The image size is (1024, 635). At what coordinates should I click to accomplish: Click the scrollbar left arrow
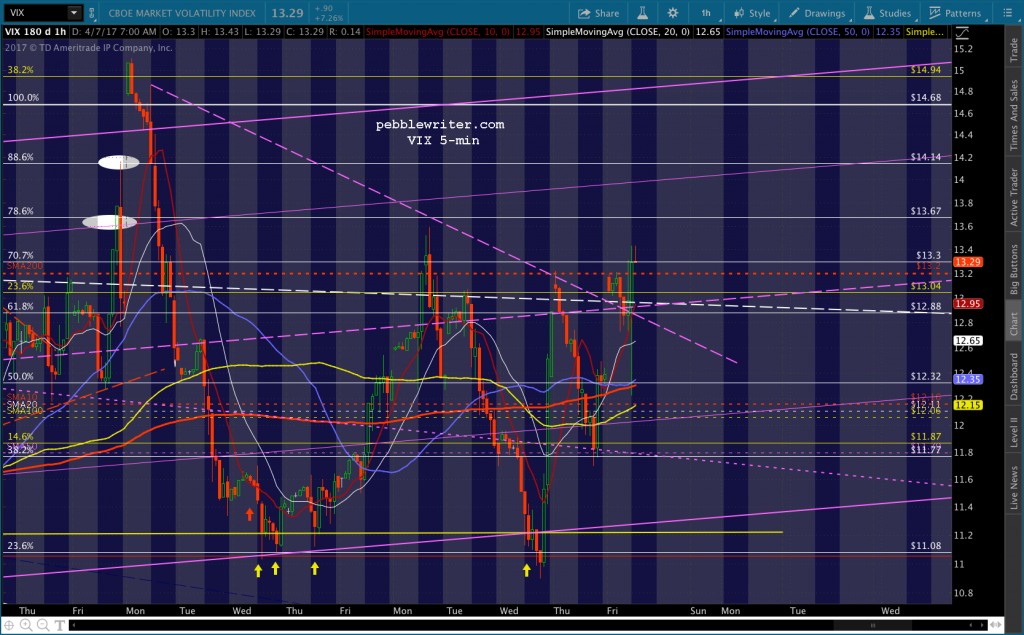tap(72, 625)
